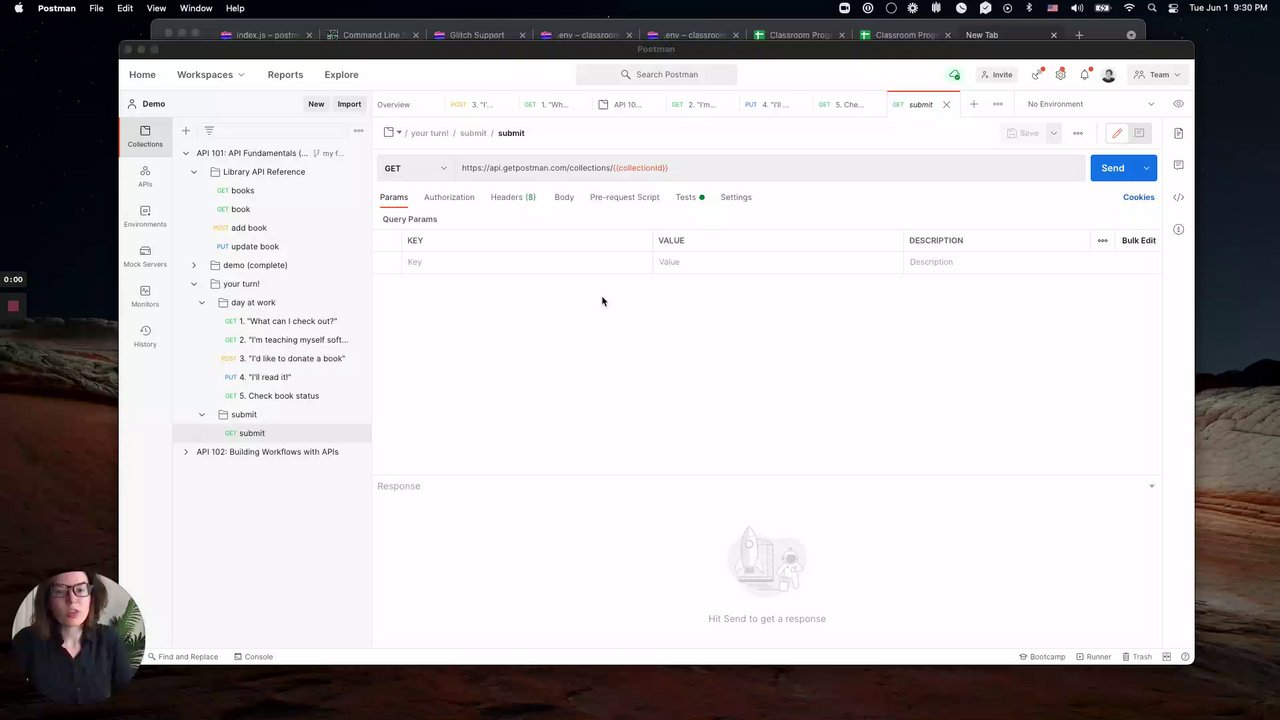Open the Collections sidebar panel
Screen dimensions: 1280x720
point(145,136)
